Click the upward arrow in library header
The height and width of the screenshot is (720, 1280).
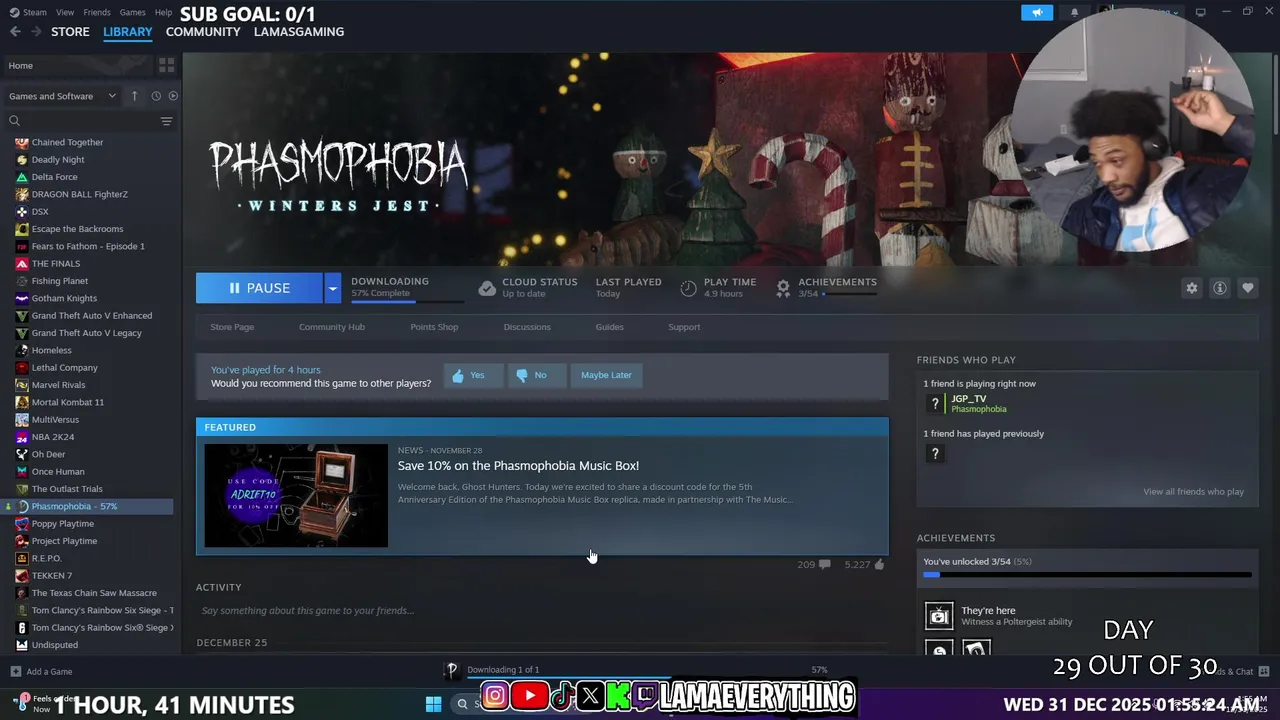(134, 96)
